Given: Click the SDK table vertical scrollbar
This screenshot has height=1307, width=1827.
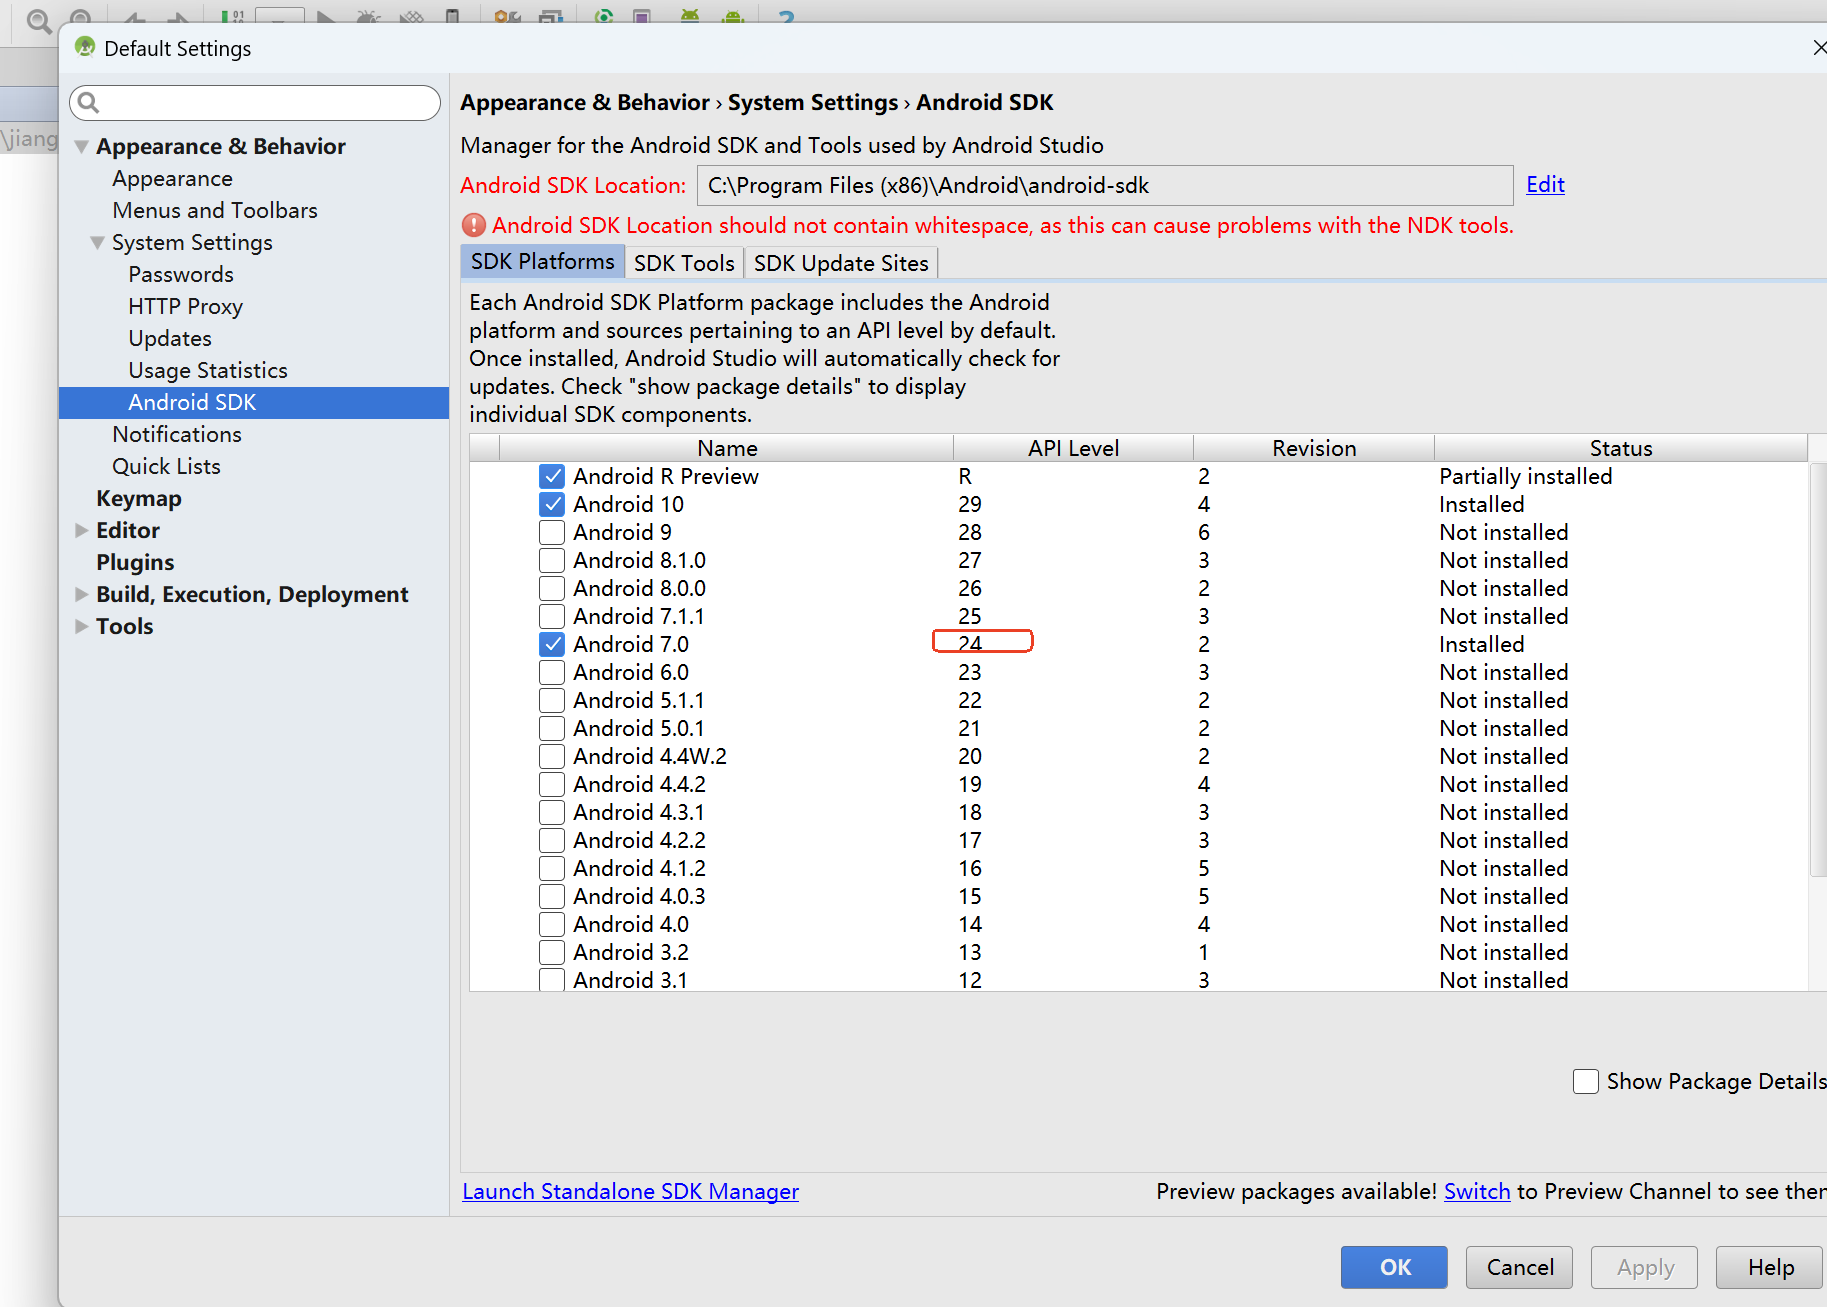Looking at the screenshot, I should [1818, 670].
